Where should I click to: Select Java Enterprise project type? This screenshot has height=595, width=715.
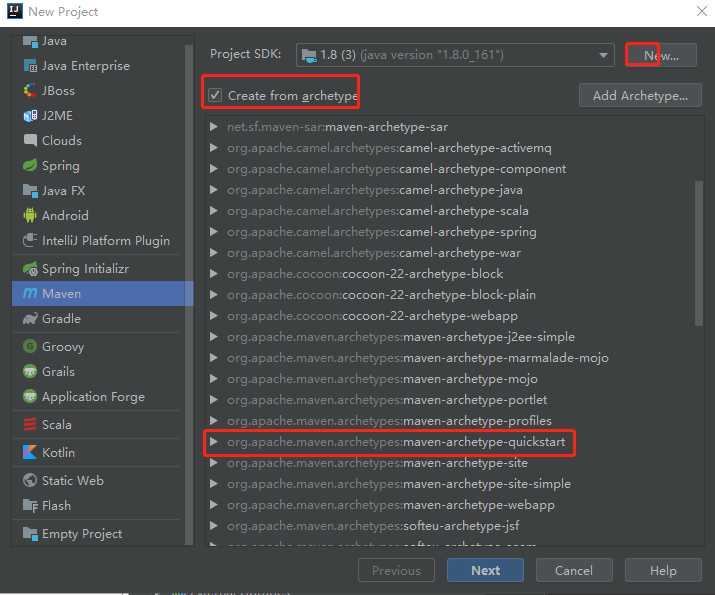click(103, 66)
